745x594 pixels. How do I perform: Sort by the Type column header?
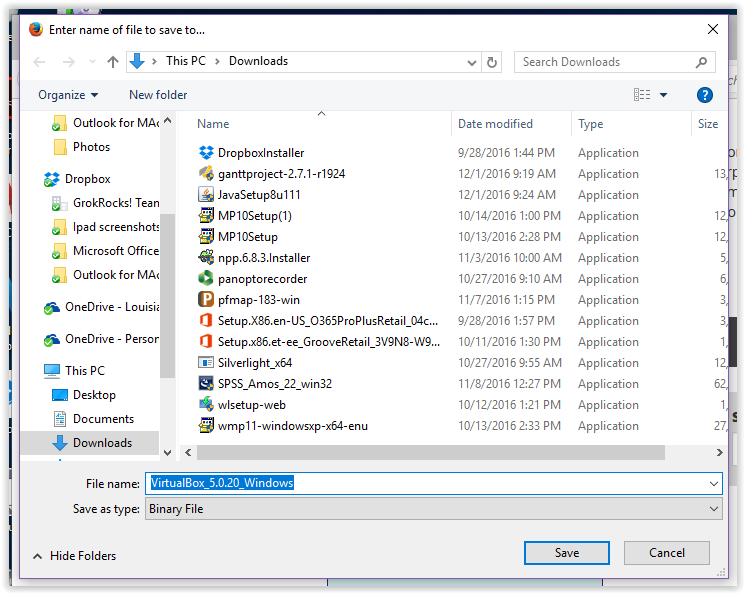pos(591,124)
